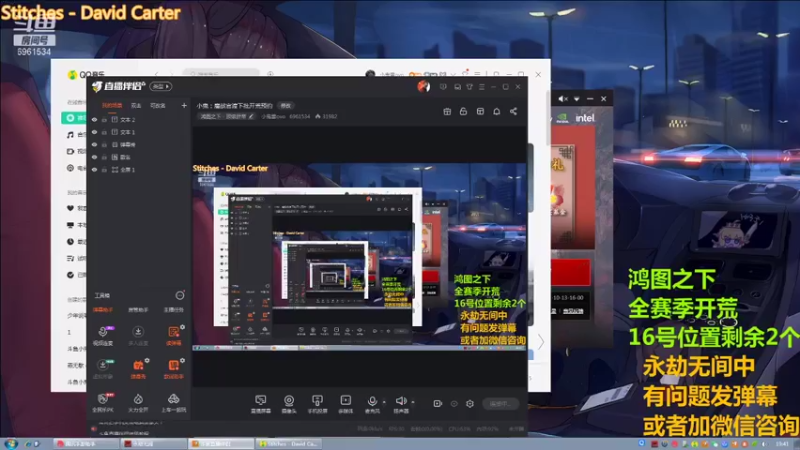Open the middle toolbox tab
The width and height of the screenshot is (800, 450).
coord(138,310)
